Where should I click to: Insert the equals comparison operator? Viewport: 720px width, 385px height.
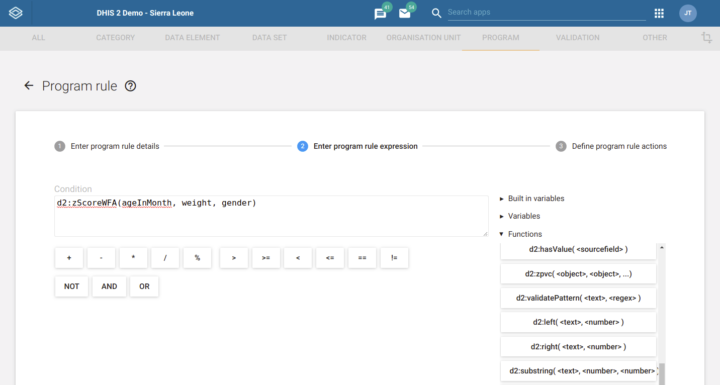click(362, 258)
